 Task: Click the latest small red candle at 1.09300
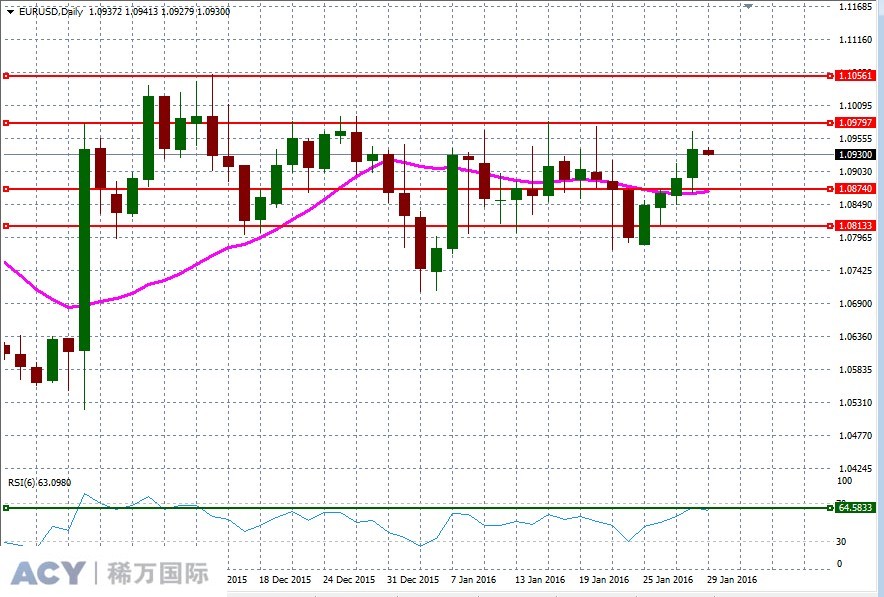pos(708,152)
